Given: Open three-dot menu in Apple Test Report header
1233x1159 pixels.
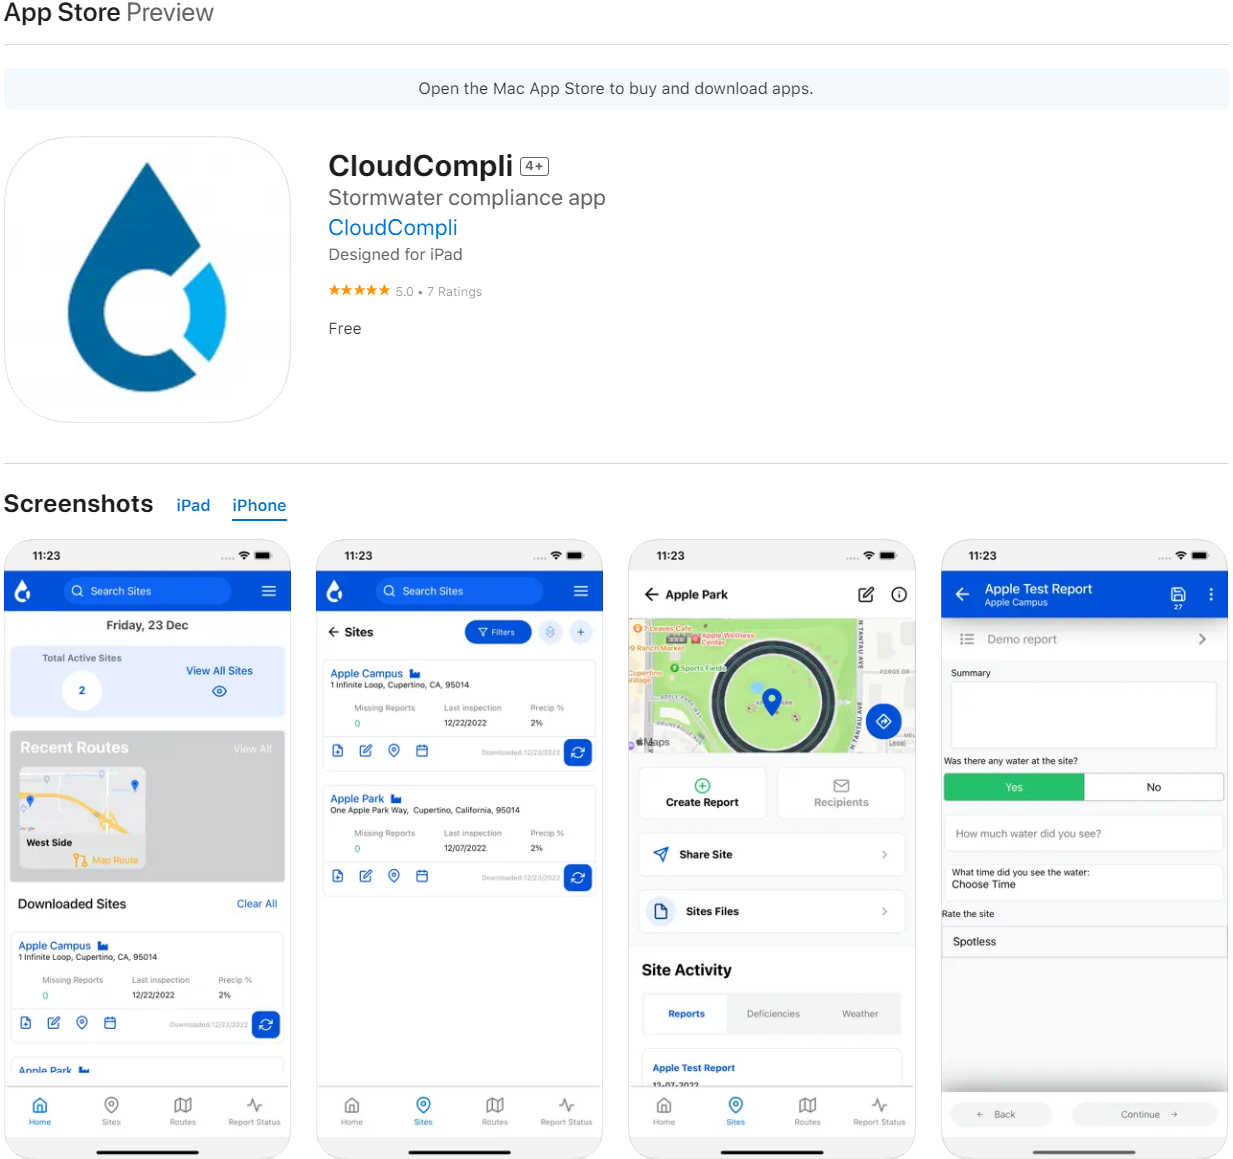Looking at the screenshot, I should click(x=1211, y=594).
